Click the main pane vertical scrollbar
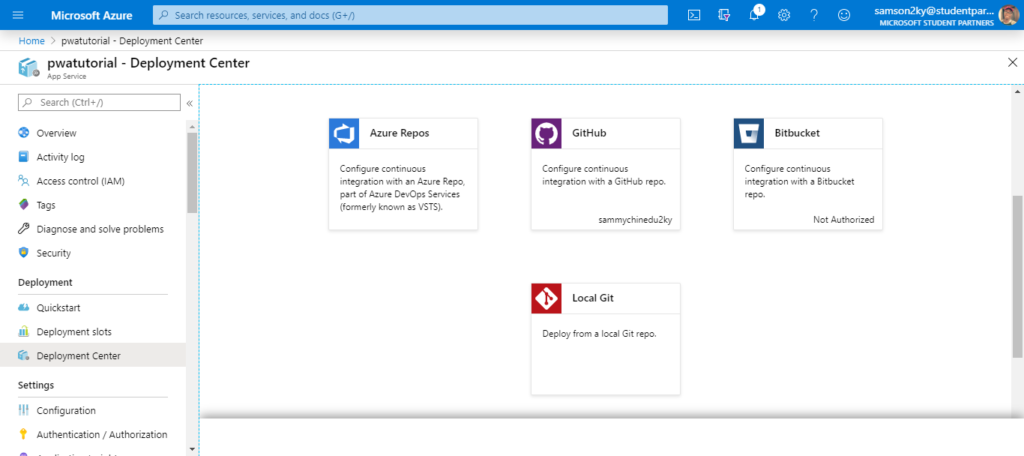This screenshot has height=456, width=1024. (x=1017, y=276)
